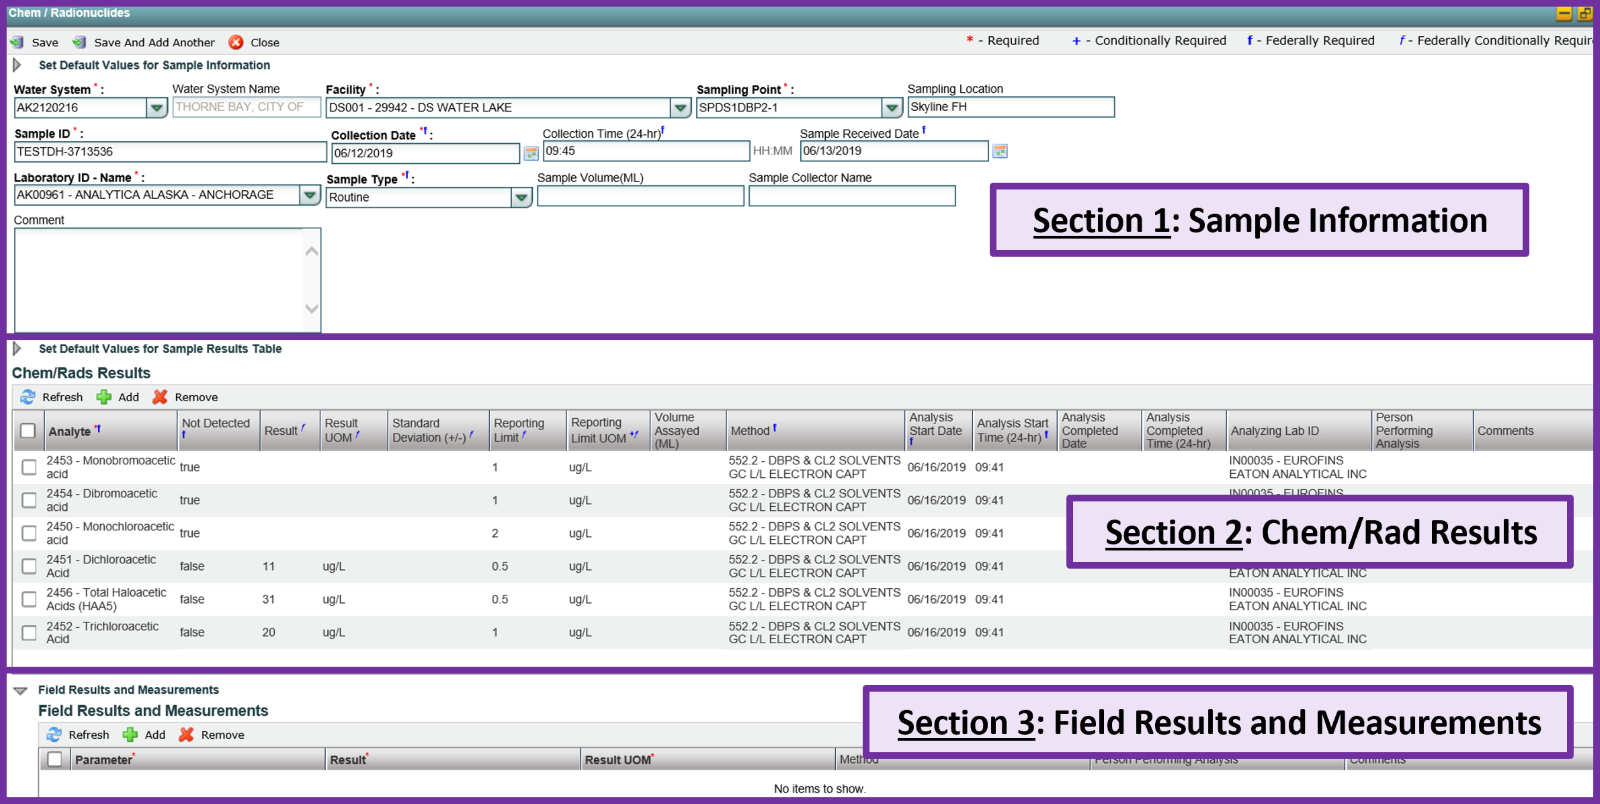
Task: Open the Water System dropdown
Action: [x=157, y=108]
